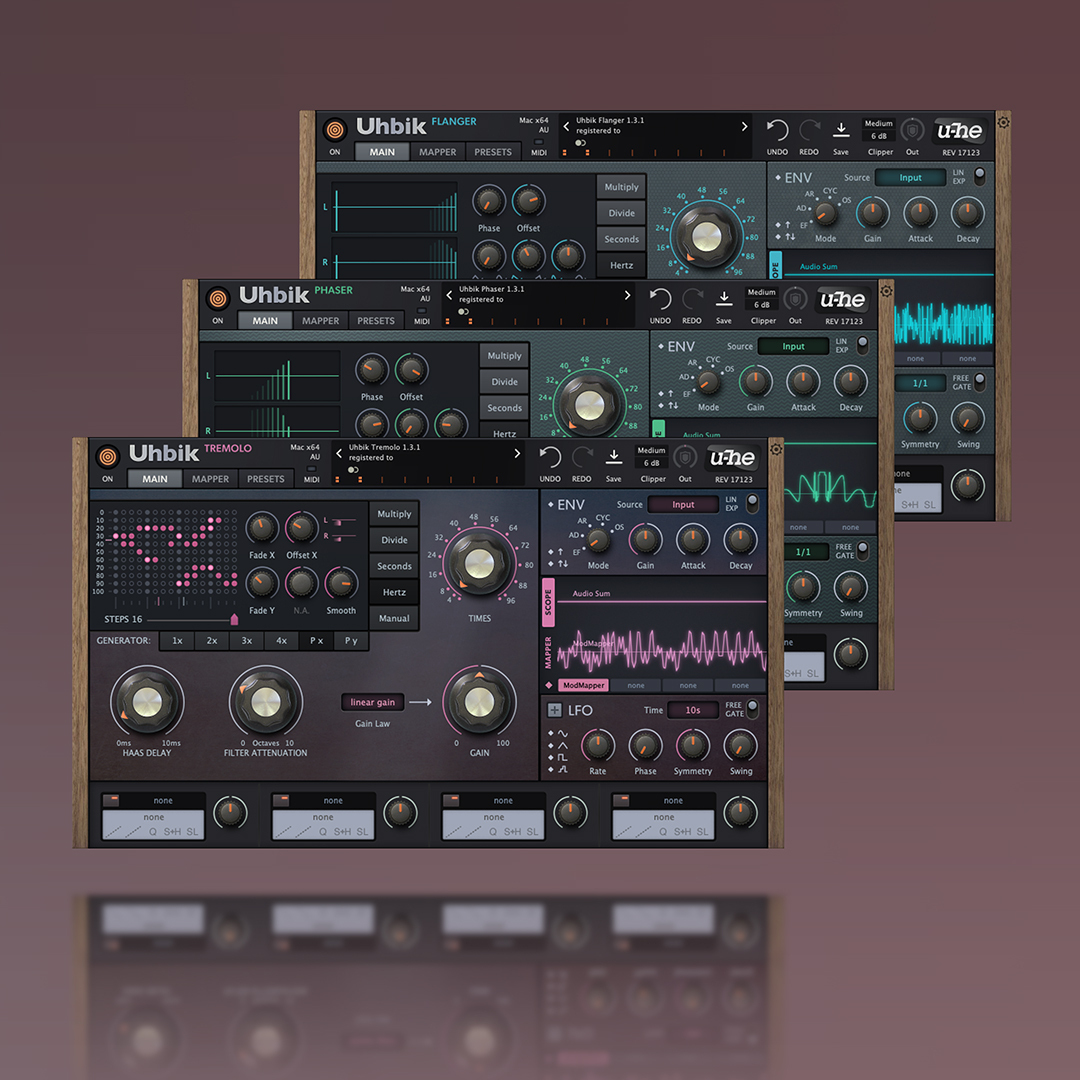Toggle the vertical MAPPER label in Tremolo scope
This screenshot has width=1080, height=1080.
tap(548, 652)
